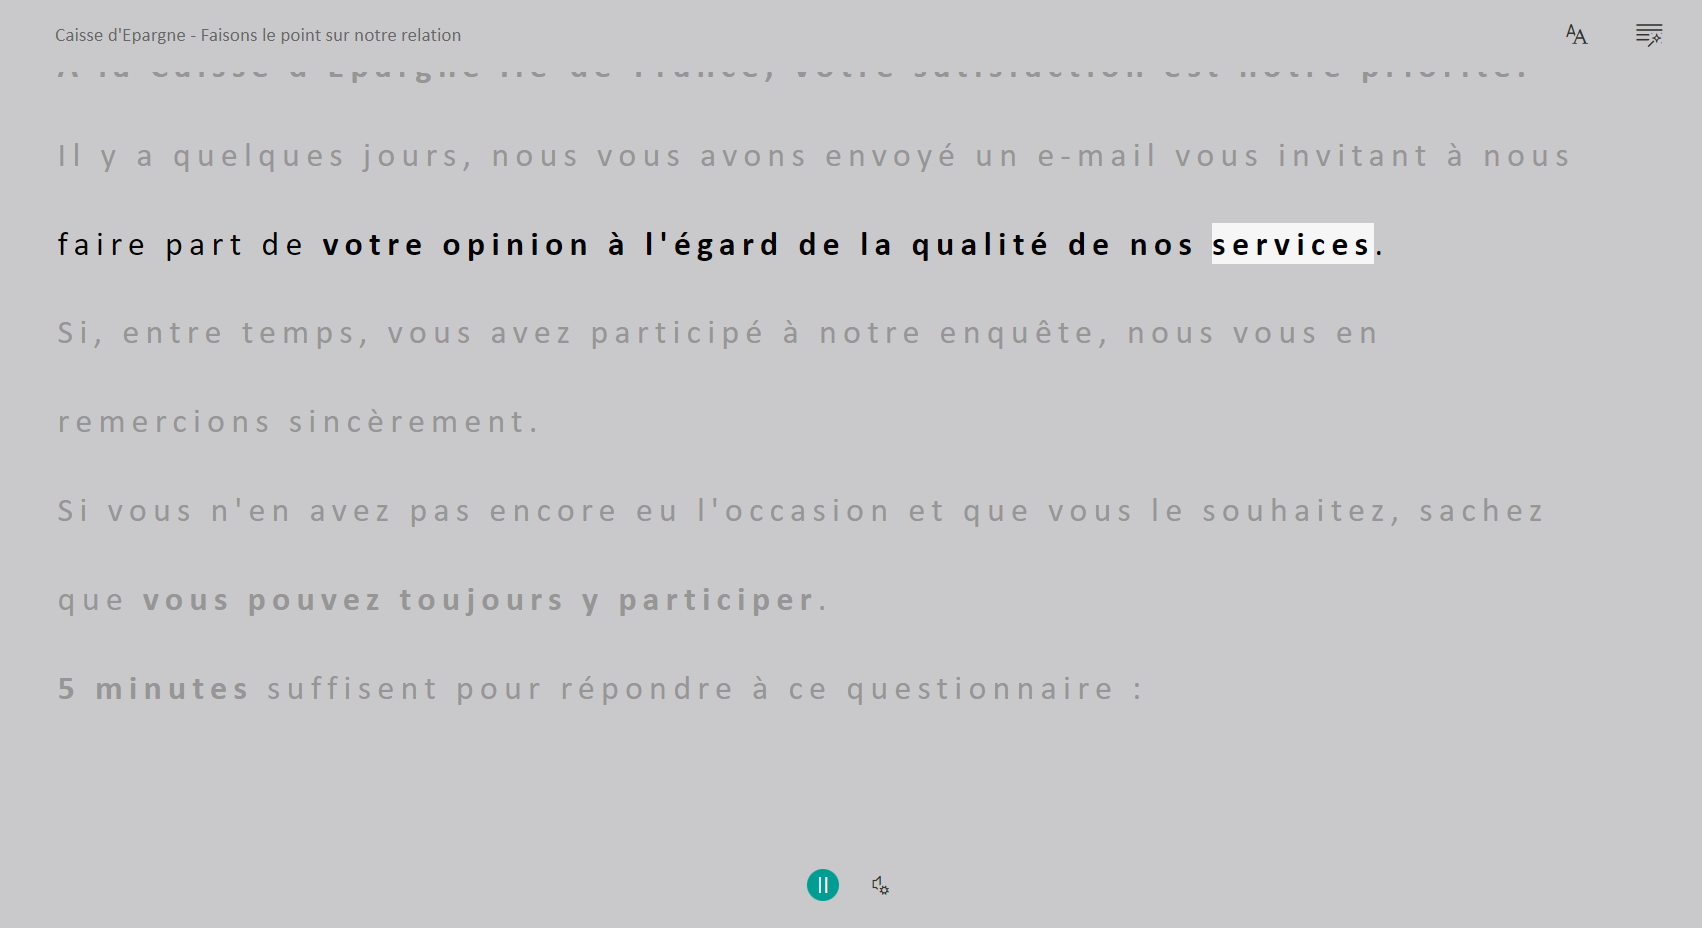This screenshot has height=928, width=1702.
Task: Pause the read aloud playback
Action: [x=822, y=885]
